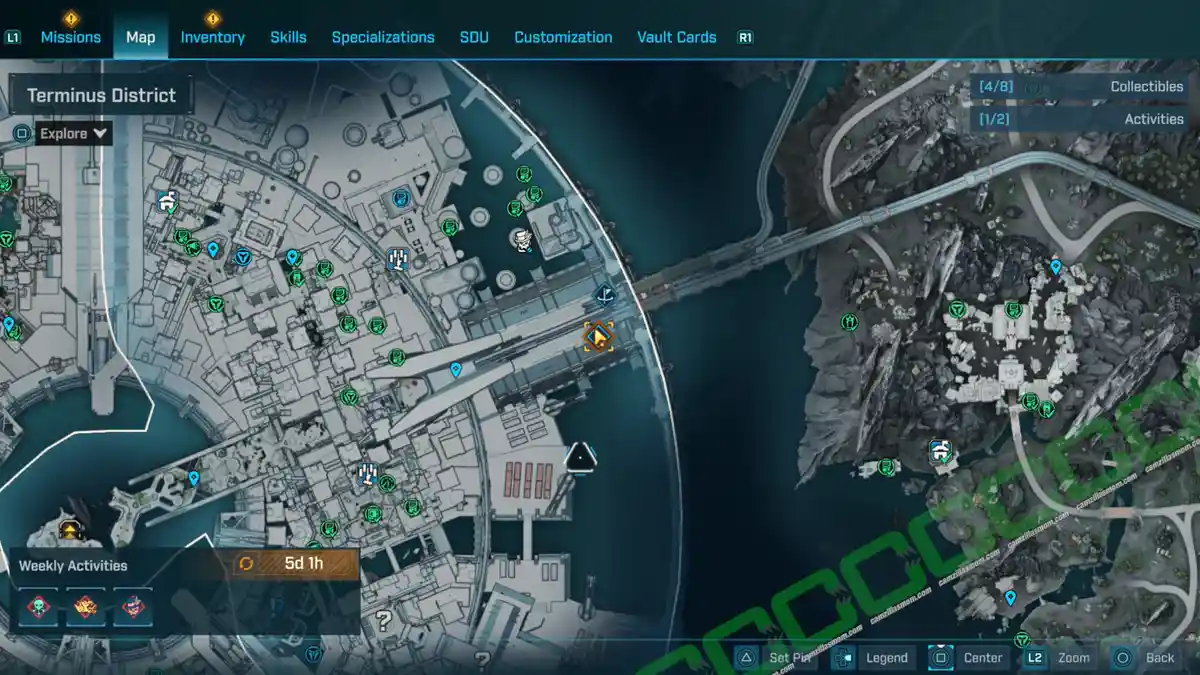Click the orange player location marker

tap(598, 337)
